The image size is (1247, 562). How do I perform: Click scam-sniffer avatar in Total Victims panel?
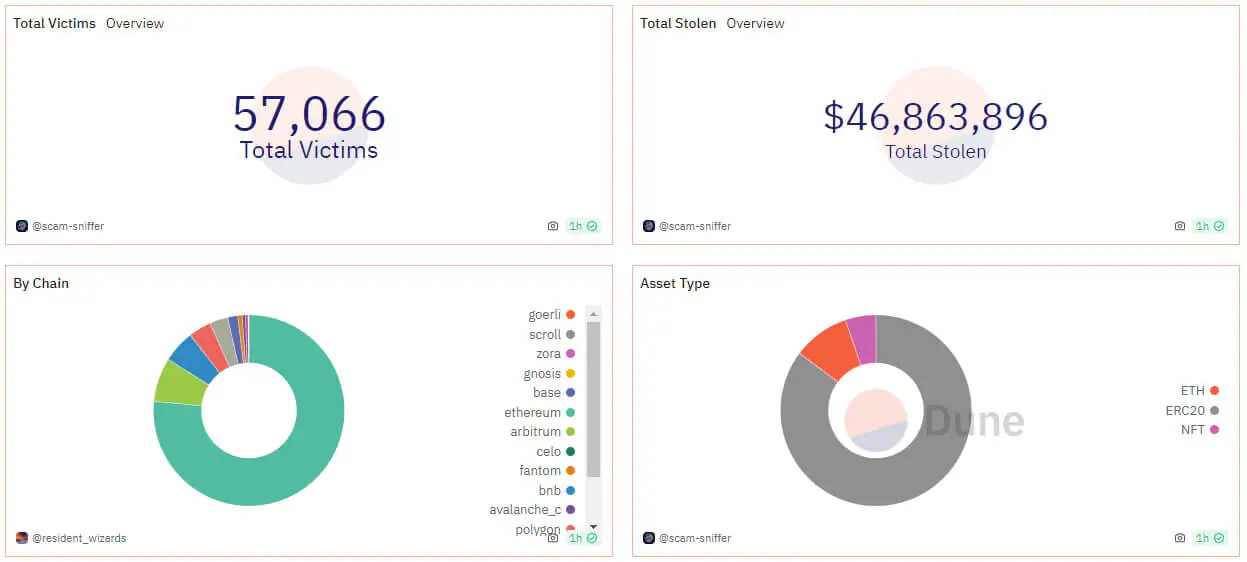[22, 226]
